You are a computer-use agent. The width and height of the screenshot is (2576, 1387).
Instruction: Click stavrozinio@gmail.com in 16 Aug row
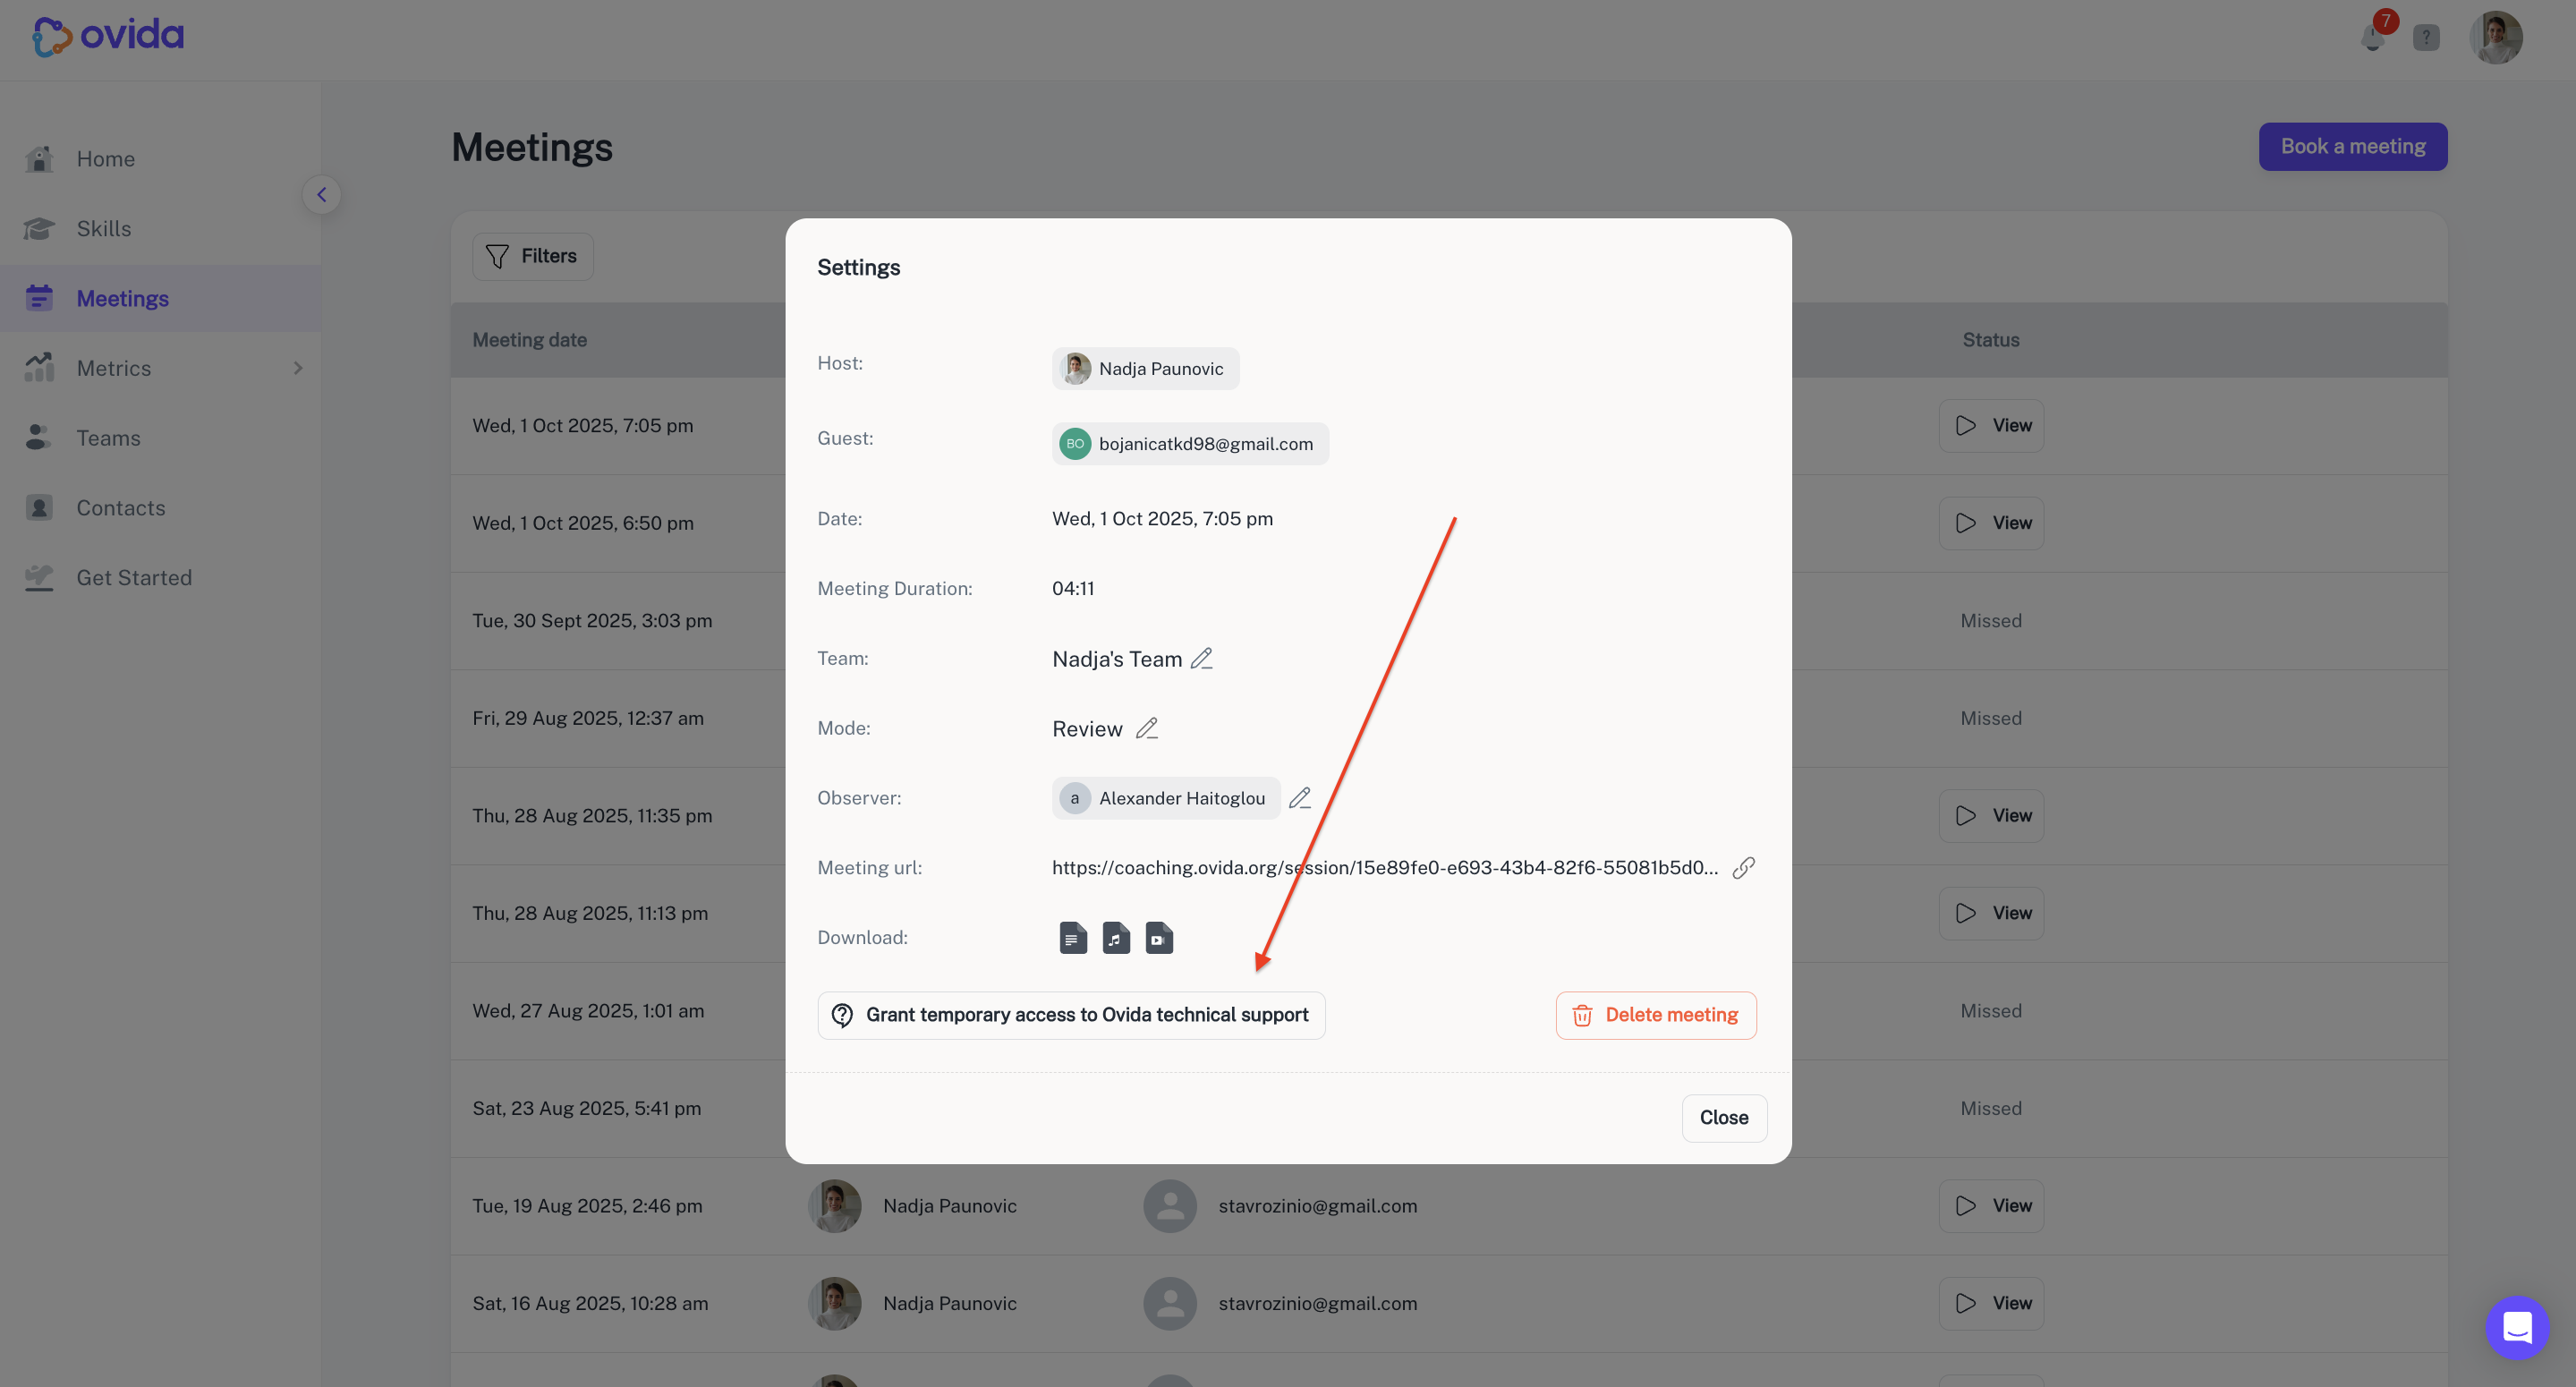(x=1317, y=1304)
